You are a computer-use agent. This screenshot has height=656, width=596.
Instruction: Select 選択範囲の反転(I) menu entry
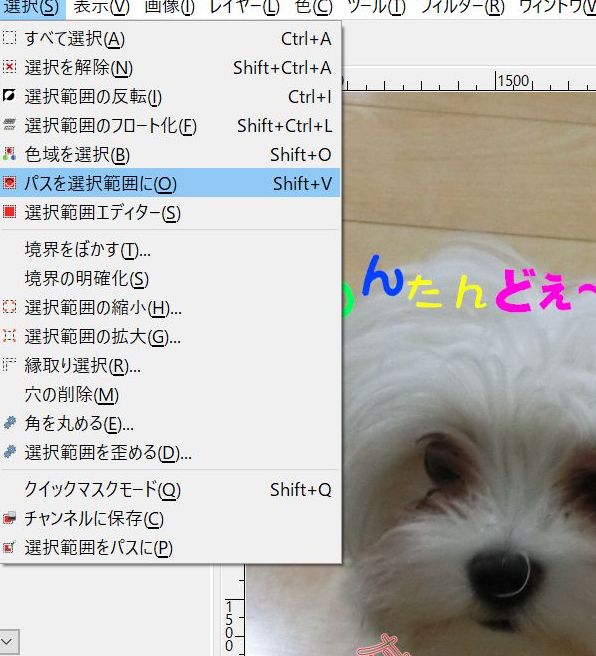point(170,97)
